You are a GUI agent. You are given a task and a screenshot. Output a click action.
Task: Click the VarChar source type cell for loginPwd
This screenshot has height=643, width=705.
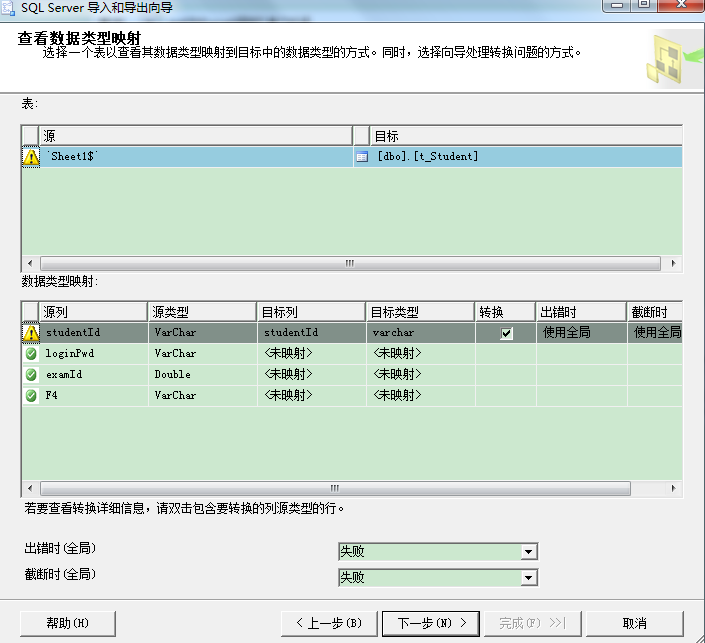203,353
